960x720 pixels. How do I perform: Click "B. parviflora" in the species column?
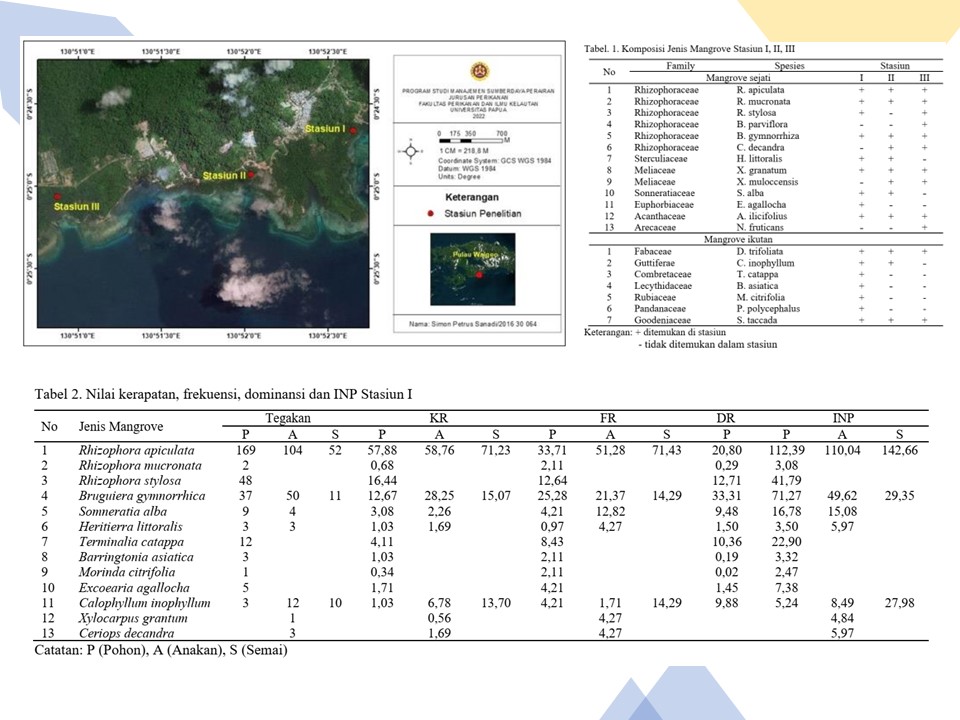coord(762,124)
